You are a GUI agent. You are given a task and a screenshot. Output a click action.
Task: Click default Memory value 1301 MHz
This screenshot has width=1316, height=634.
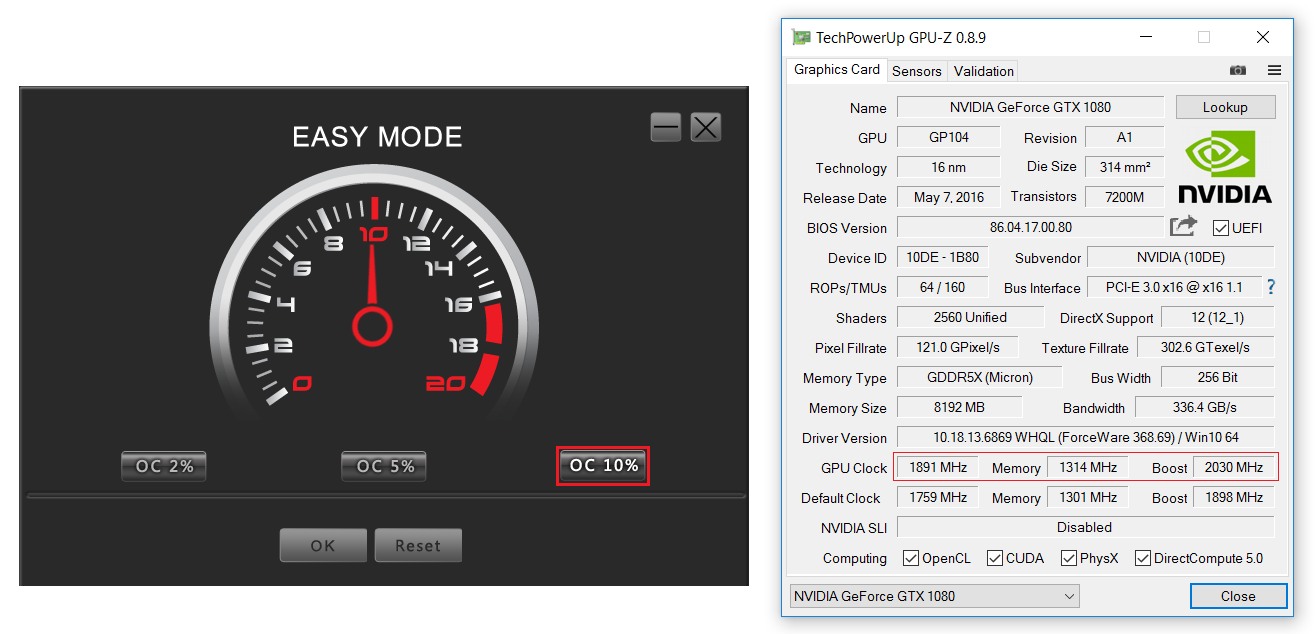click(1088, 497)
